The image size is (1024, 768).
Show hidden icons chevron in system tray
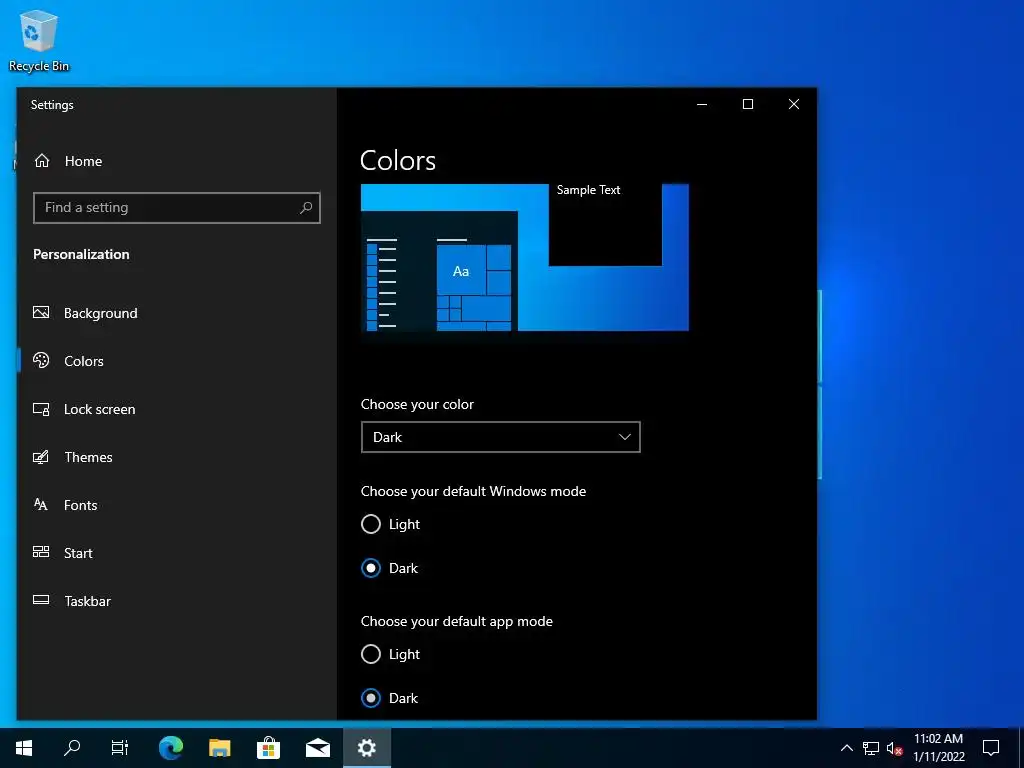pyautogui.click(x=846, y=748)
